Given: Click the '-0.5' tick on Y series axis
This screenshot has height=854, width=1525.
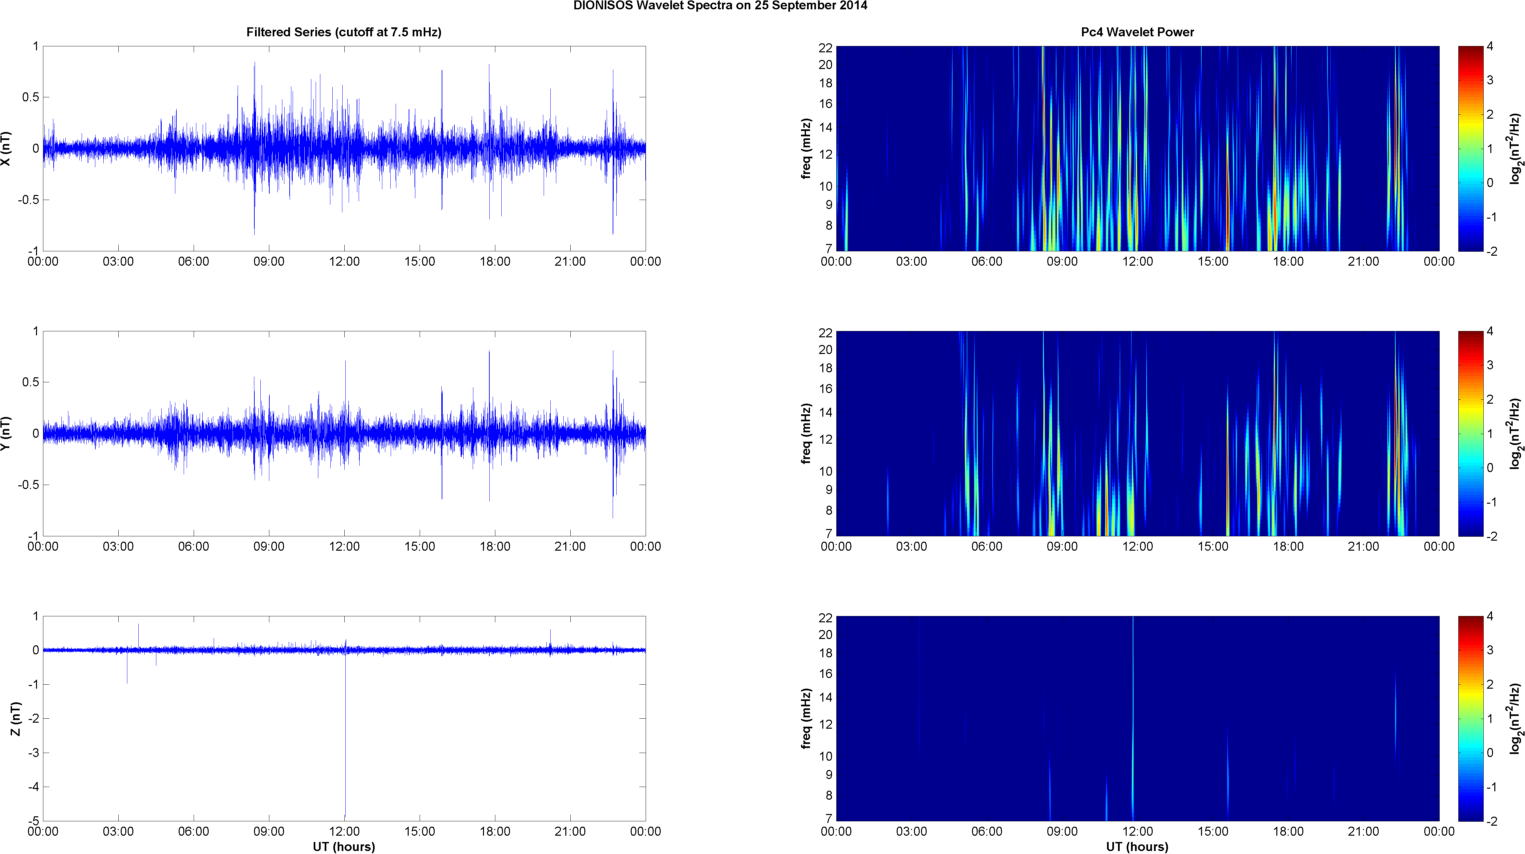Looking at the screenshot, I should [28, 485].
